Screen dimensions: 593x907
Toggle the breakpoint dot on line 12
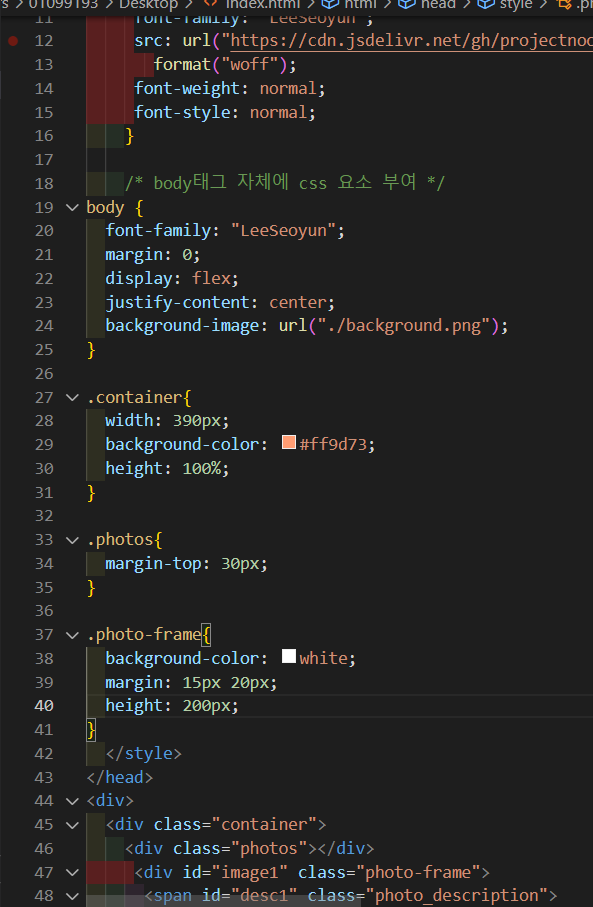[13, 41]
